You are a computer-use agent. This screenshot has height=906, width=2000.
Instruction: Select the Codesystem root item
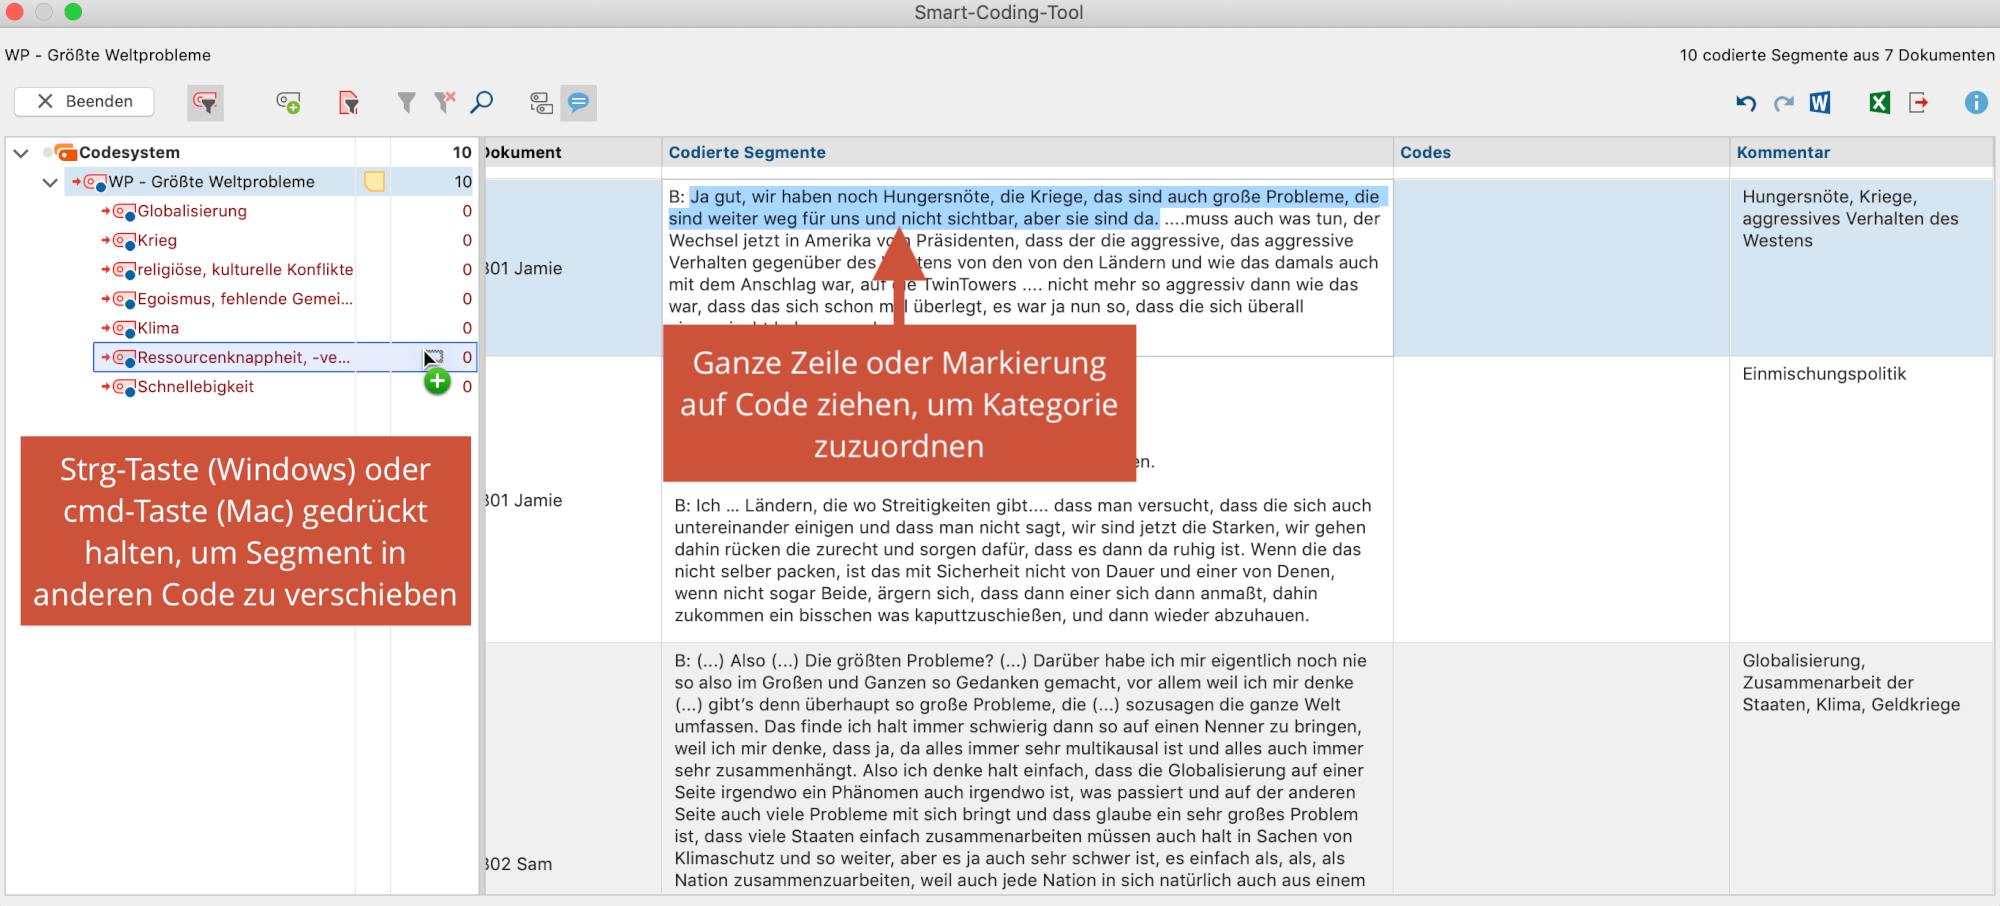coord(129,152)
